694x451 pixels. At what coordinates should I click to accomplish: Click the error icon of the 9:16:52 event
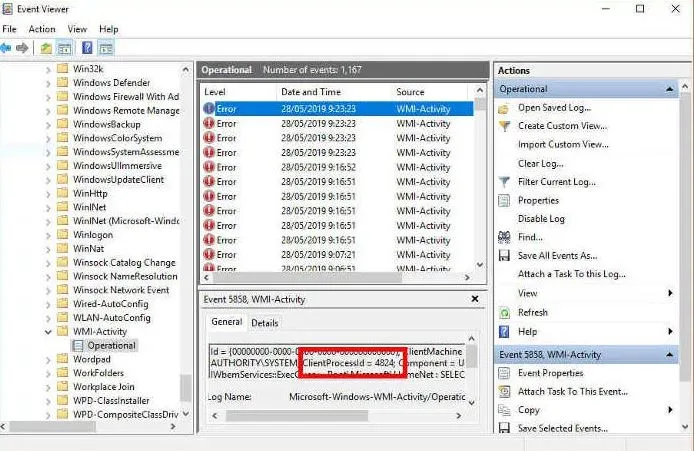coord(209,167)
